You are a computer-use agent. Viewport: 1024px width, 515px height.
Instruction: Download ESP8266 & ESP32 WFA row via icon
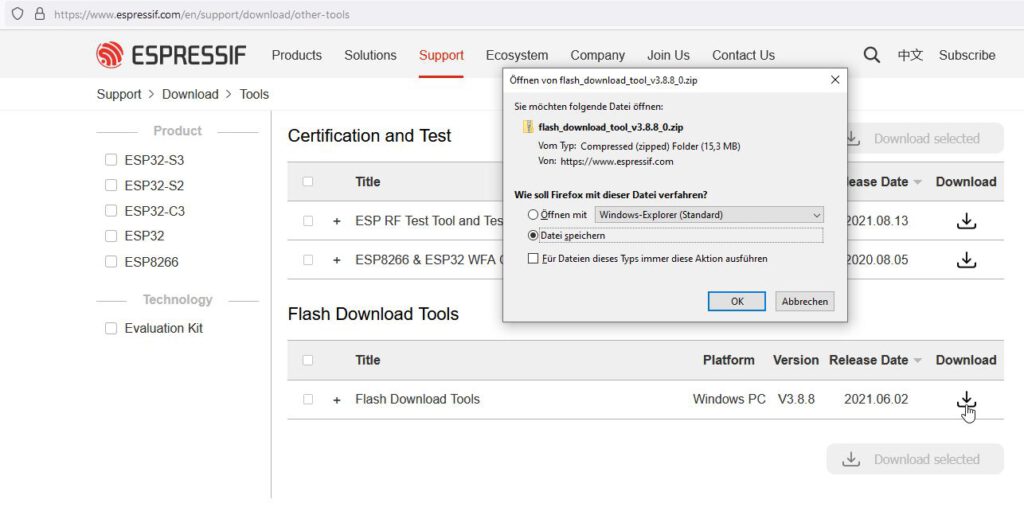pyautogui.click(x=966, y=260)
